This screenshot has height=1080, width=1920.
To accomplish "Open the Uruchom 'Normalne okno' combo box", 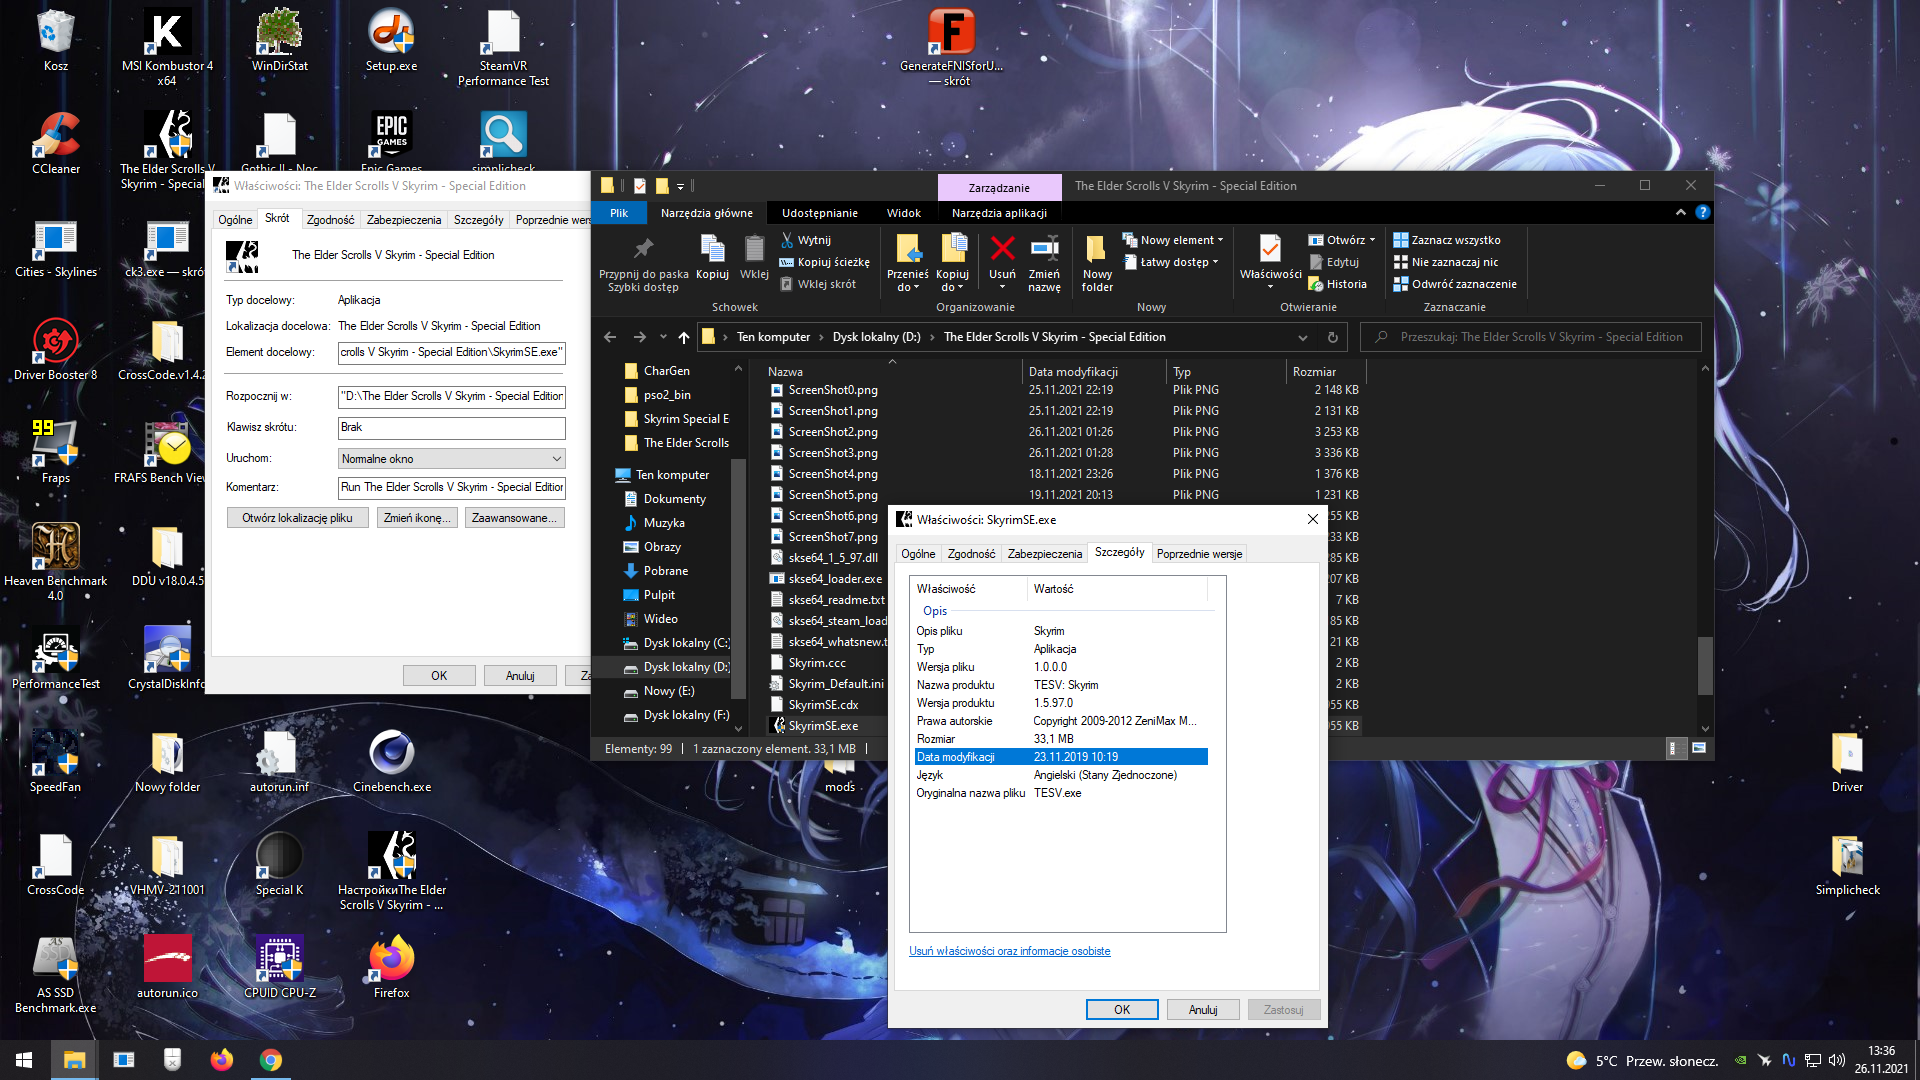I will [x=452, y=459].
